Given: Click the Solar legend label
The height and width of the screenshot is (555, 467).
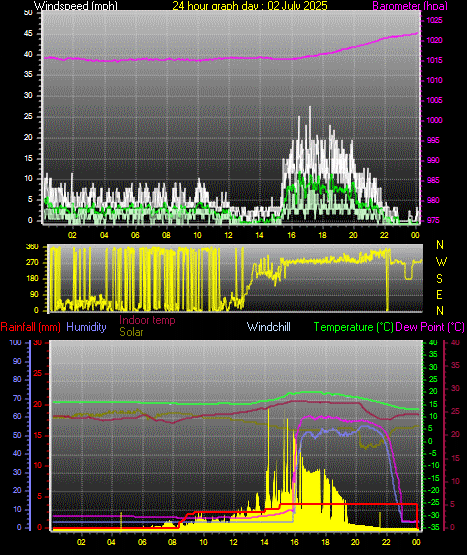Looking at the screenshot, I should pyautogui.click(x=131, y=332).
